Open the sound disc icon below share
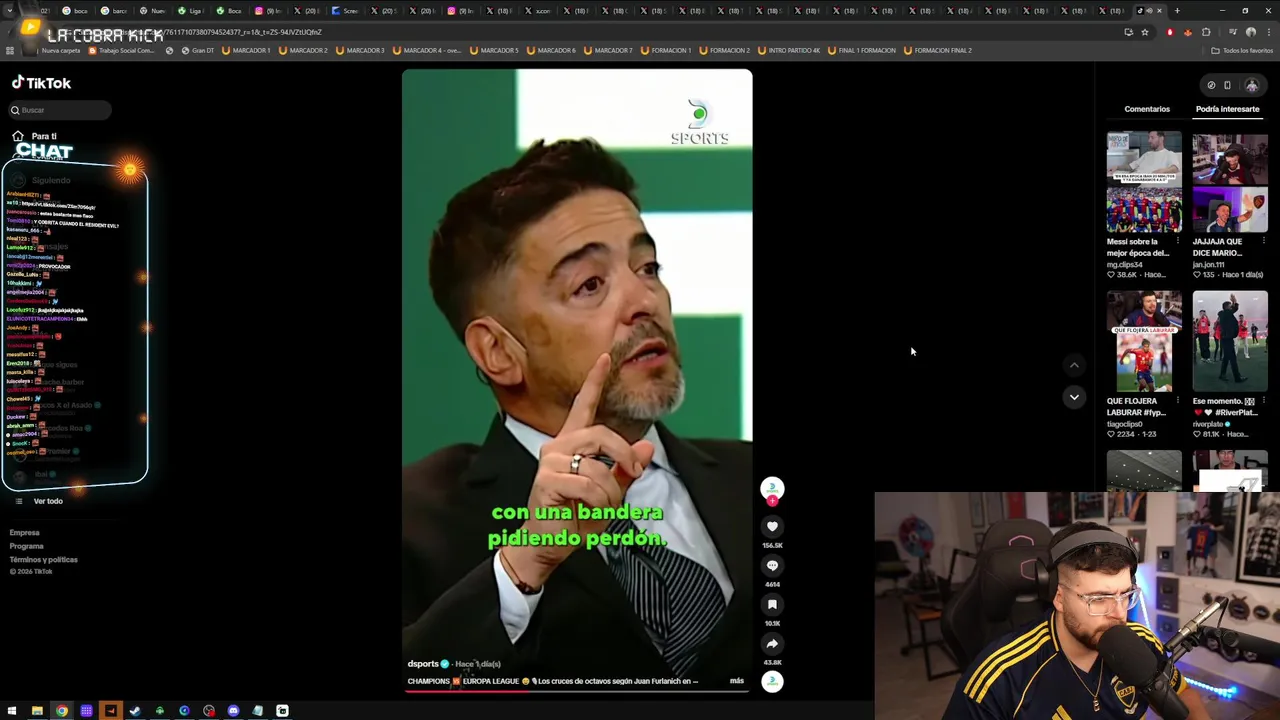1280x720 pixels. (x=772, y=681)
